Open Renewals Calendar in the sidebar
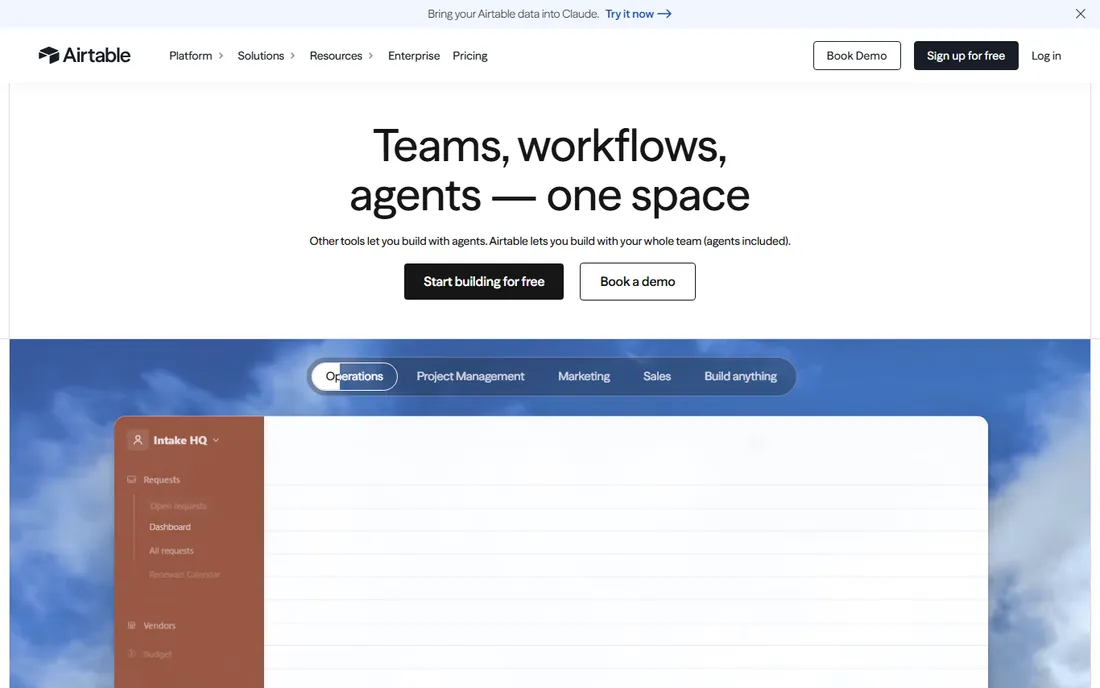 tap(185, 574)
